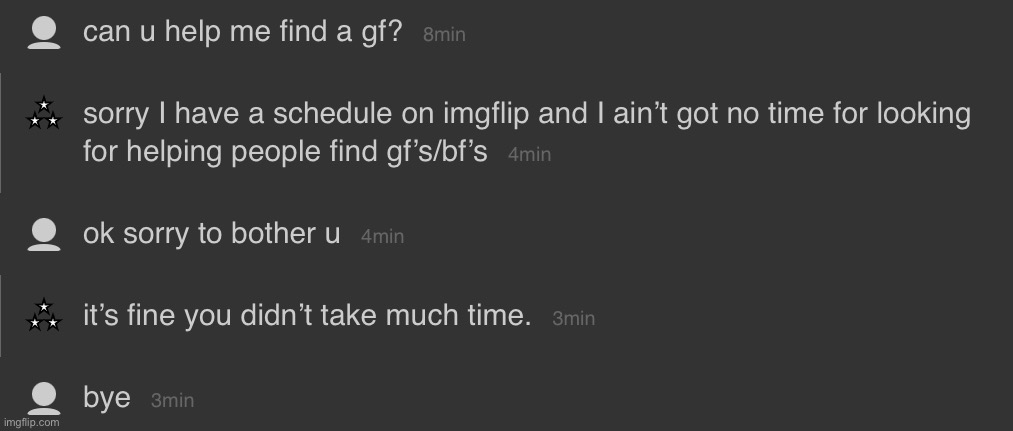
Task: Click the line 'for helping people find gf's/bf's'
Action: tap(285, 154)
